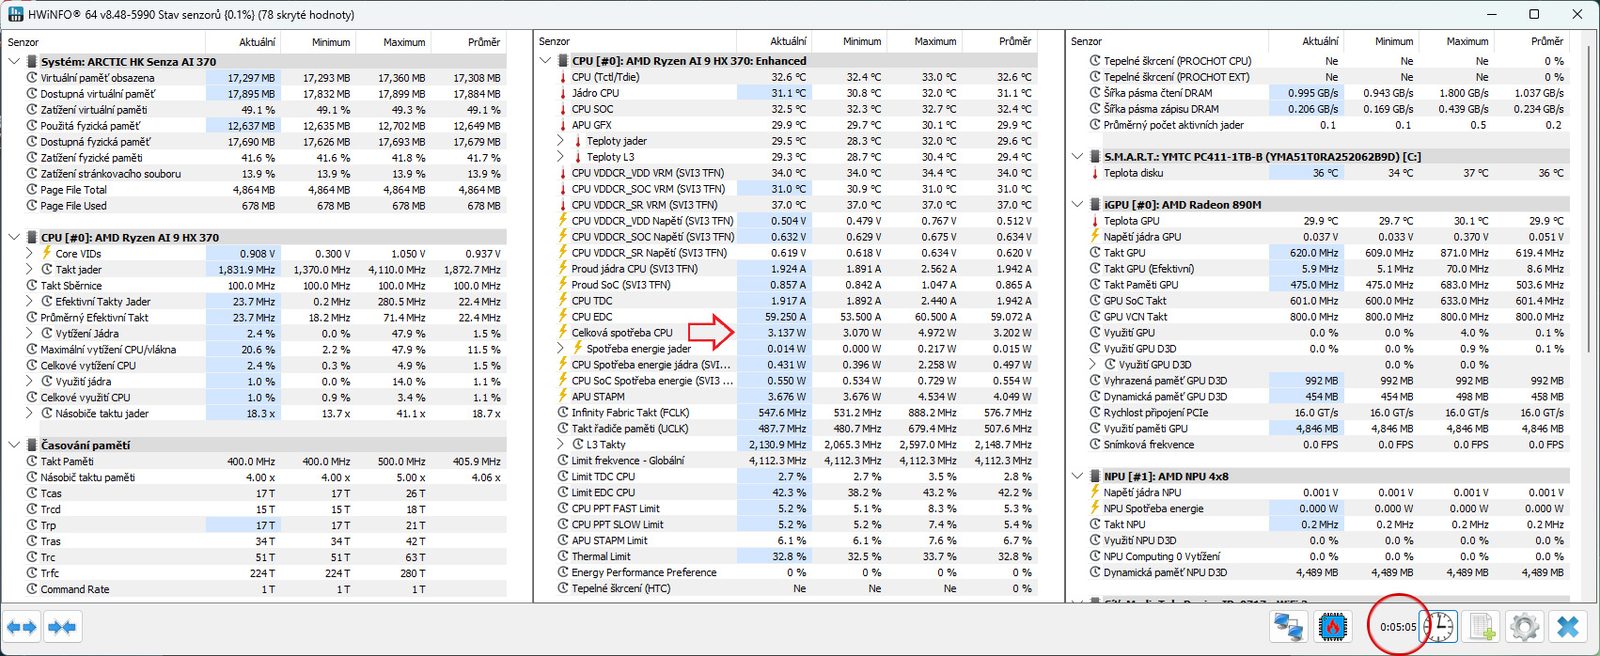Click the icon beside Takt Paměti

(32, 461)
